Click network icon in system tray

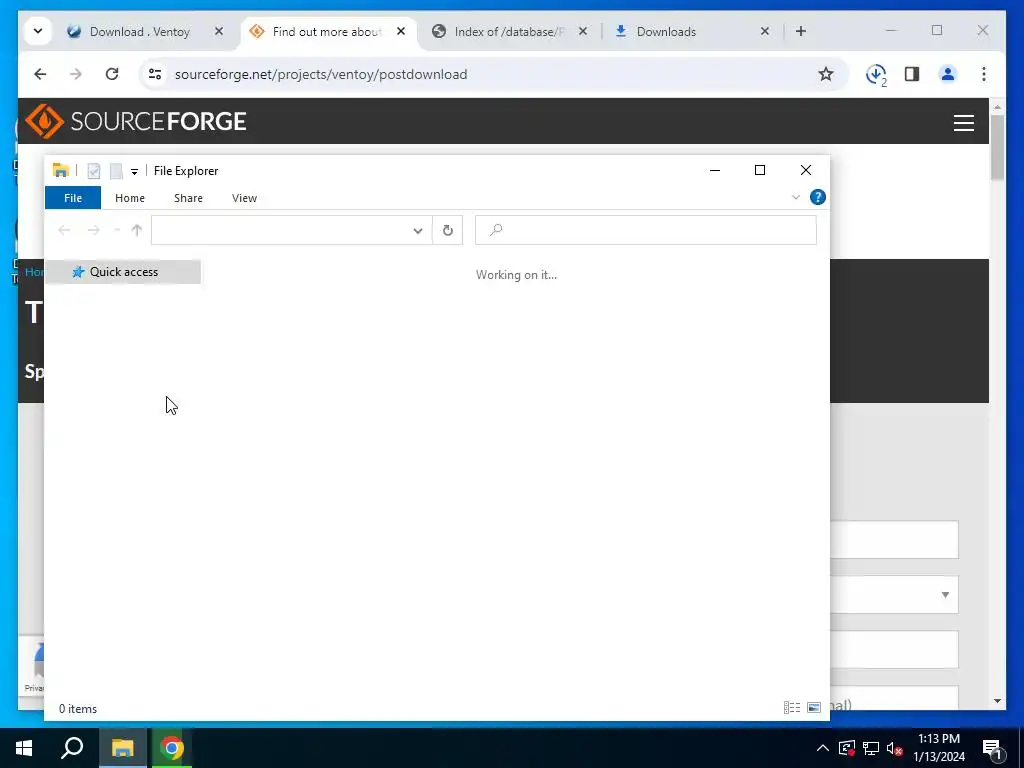(871, 748)
